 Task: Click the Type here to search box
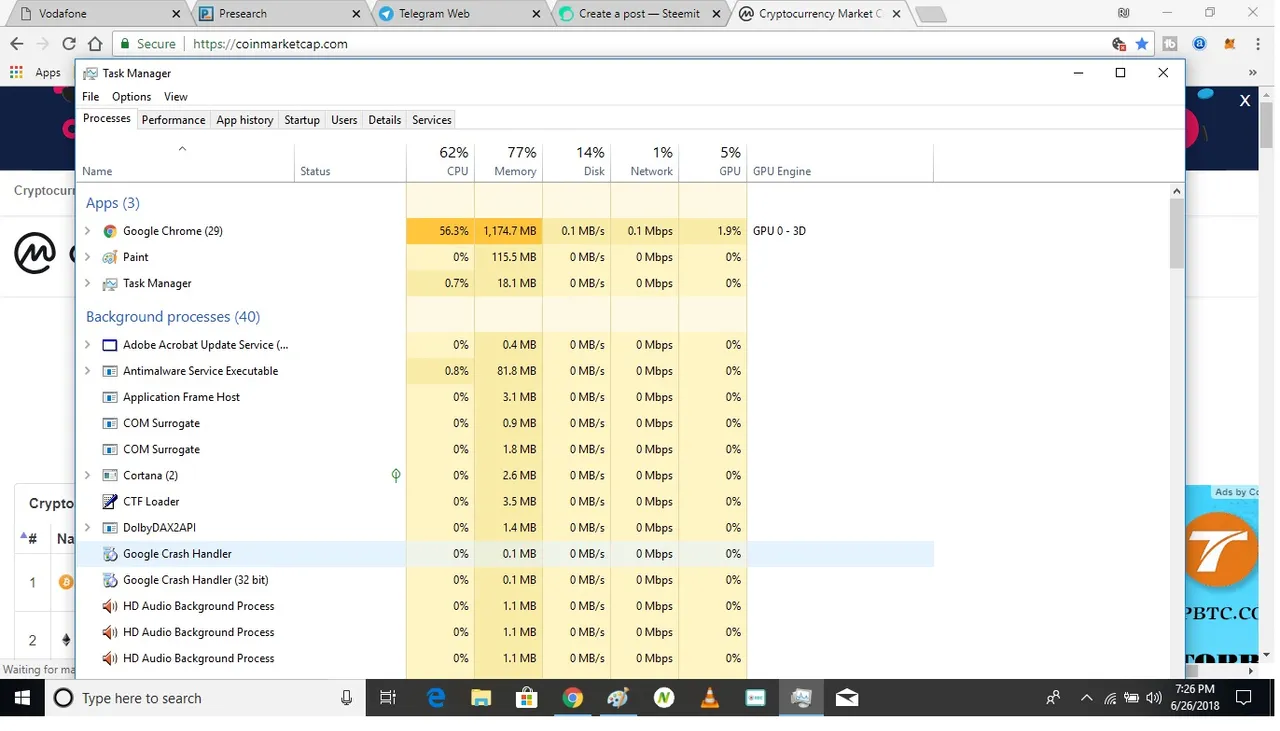pos(205,698)
